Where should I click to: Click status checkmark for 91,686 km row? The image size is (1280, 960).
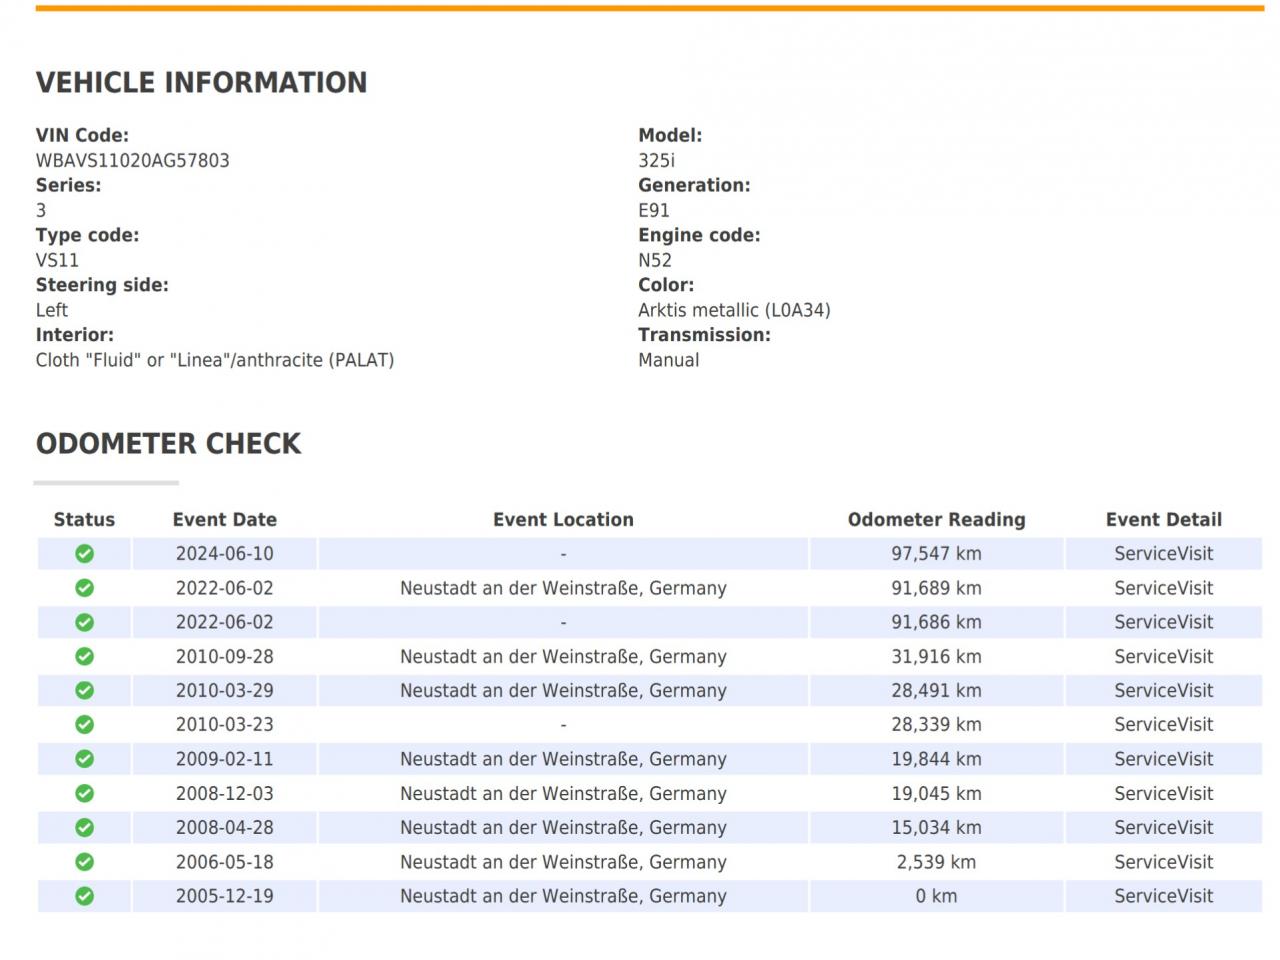tap(85, 622)
